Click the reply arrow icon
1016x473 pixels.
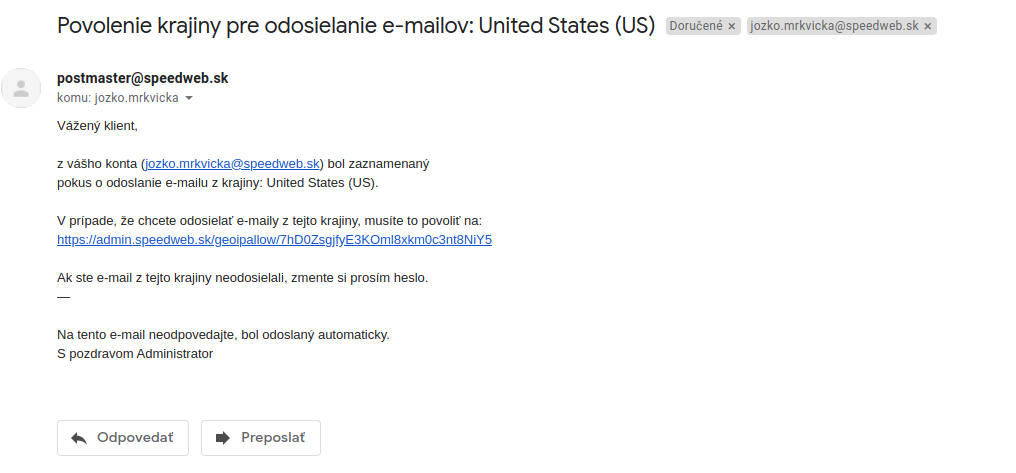[79, 439]
